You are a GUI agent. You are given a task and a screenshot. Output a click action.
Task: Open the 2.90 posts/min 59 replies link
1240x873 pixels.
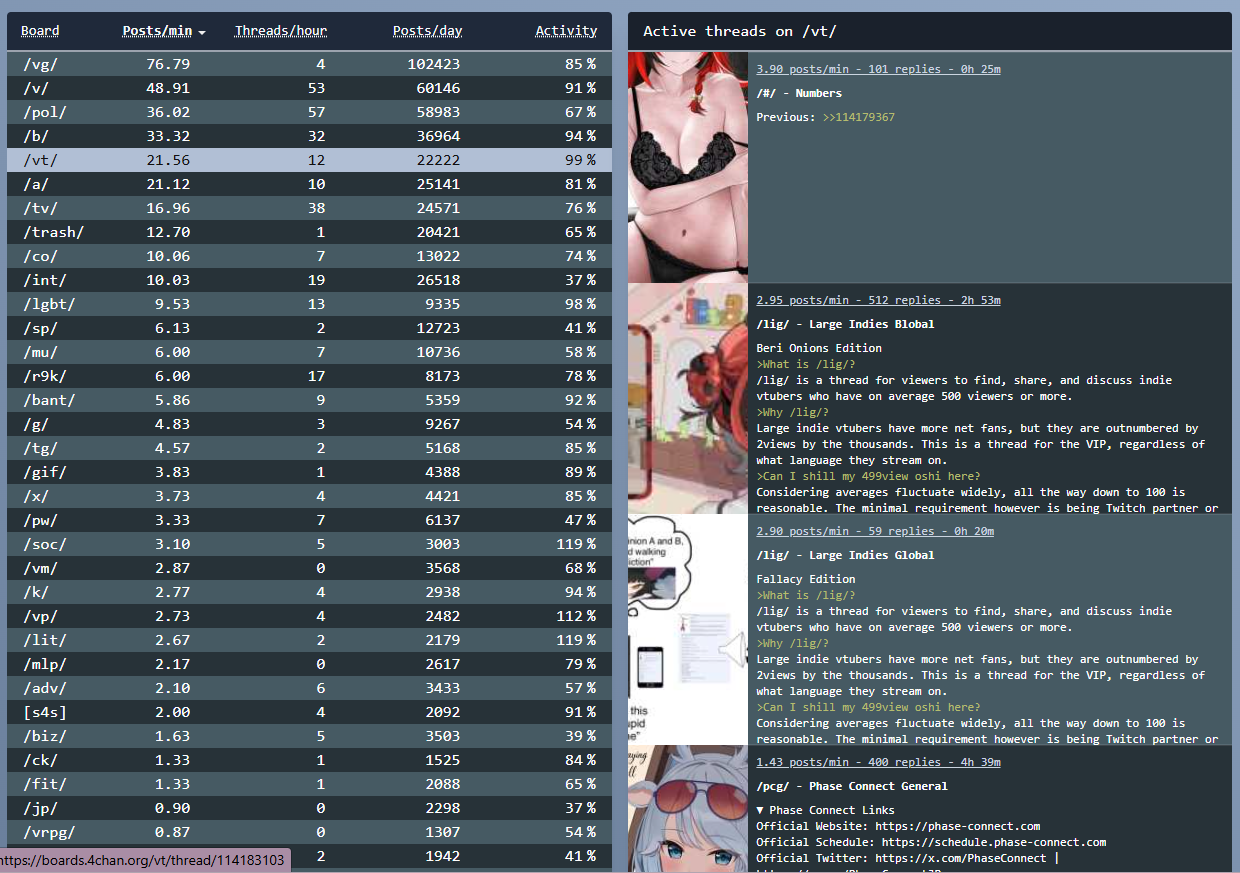coord(875,531)
